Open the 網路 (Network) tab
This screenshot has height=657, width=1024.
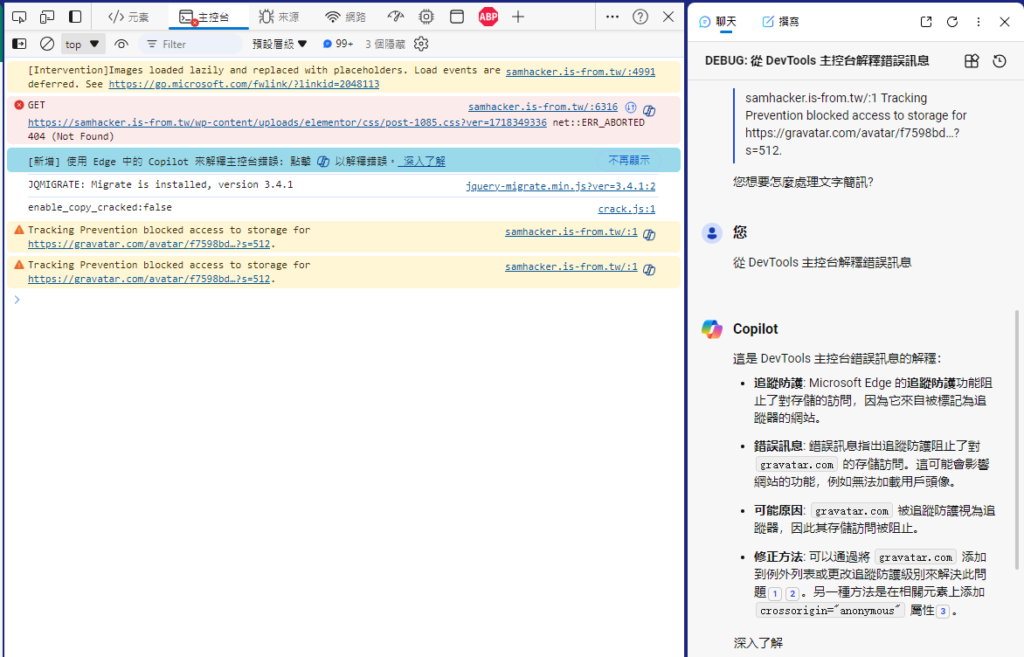point(346,17)
